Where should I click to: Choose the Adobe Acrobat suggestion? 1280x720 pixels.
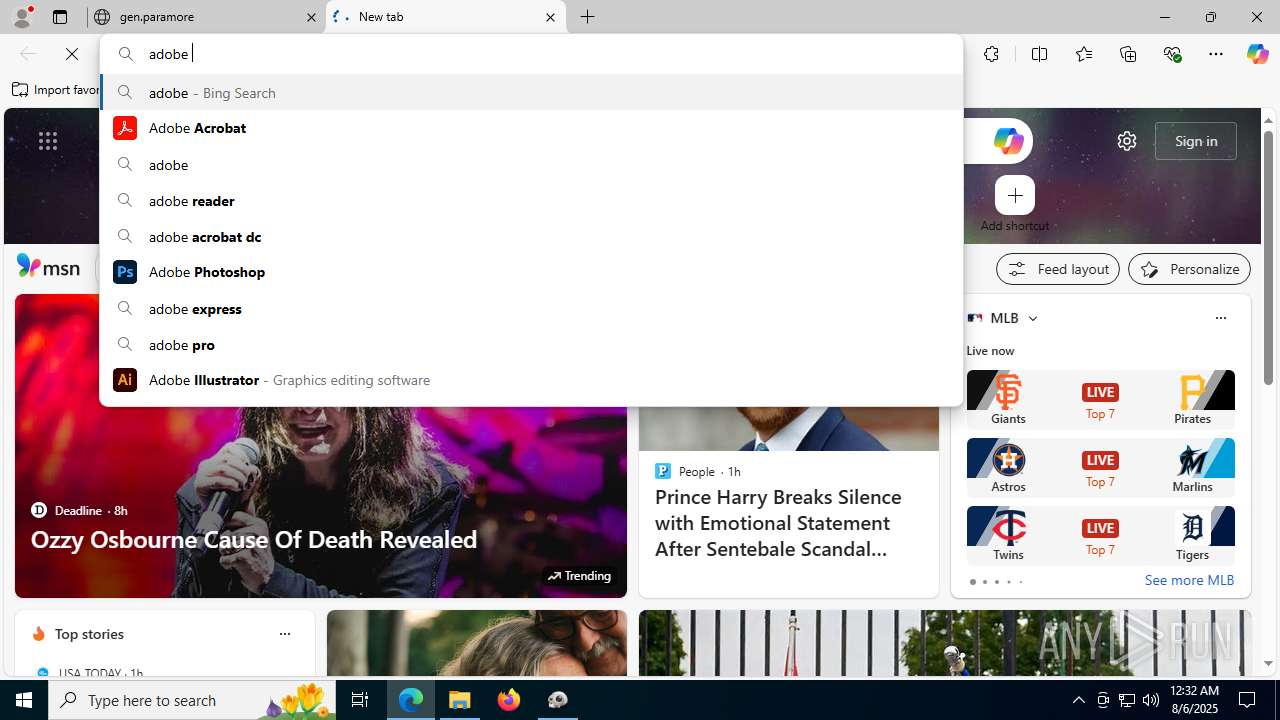coord(531,128)
